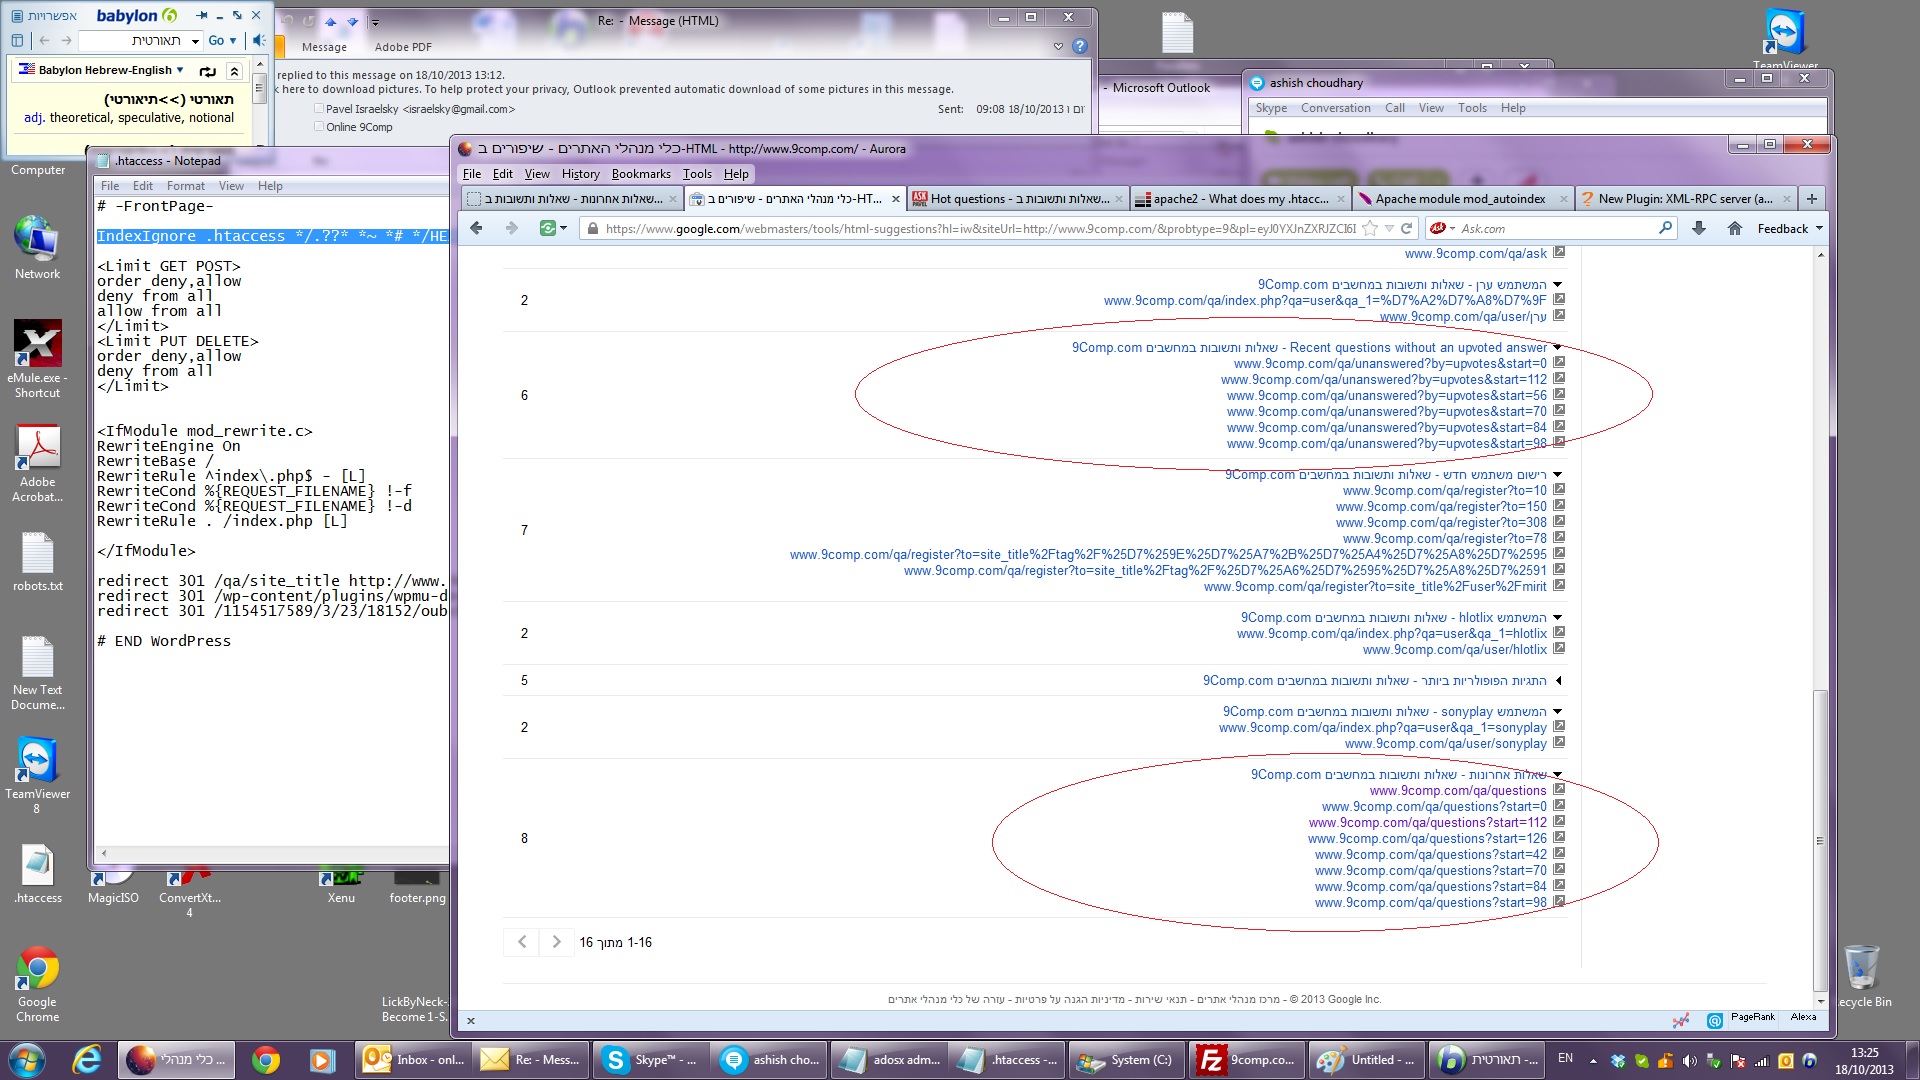Open Edit menu in Notepad
Viewport: 1920px width, 1080px height.
(x=143, y=186)
